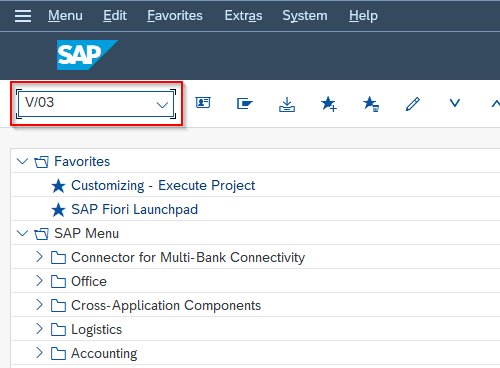Select the Logistics tree label
Screen dimensions: 500x368
click(97, 330)
